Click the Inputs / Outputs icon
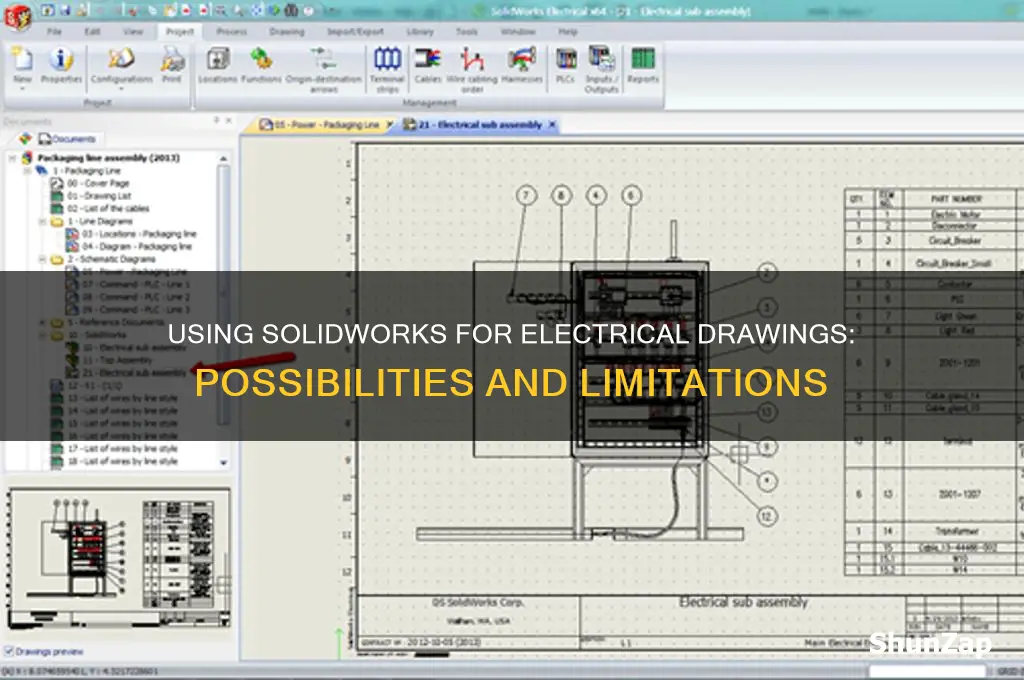 tap(601, 58)
